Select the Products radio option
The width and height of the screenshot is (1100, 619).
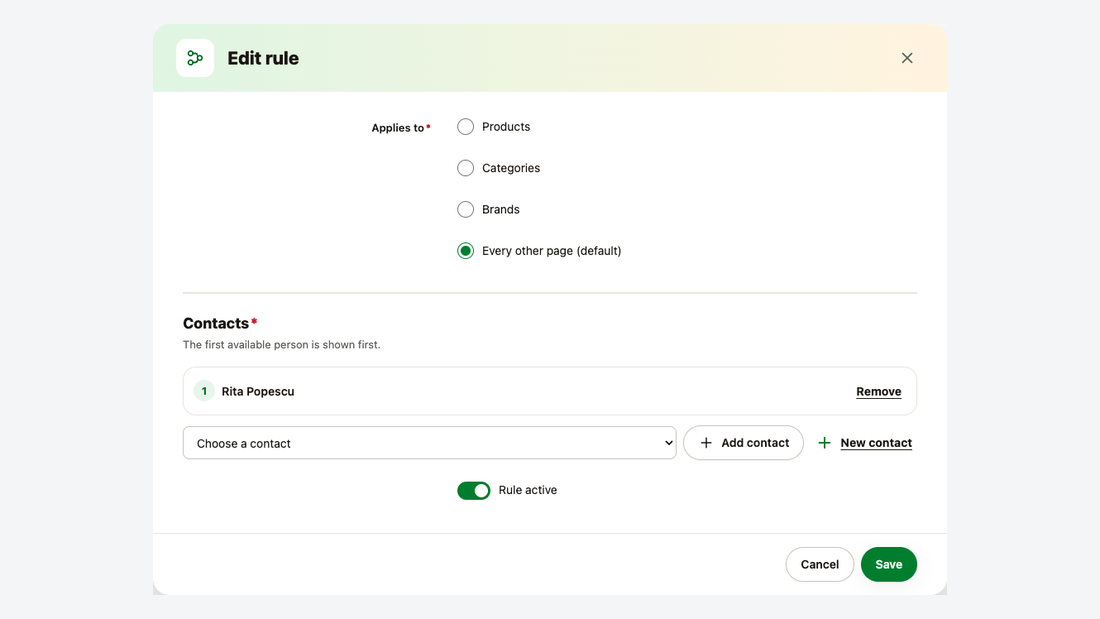pyautogui.click(x=465, y=126)
